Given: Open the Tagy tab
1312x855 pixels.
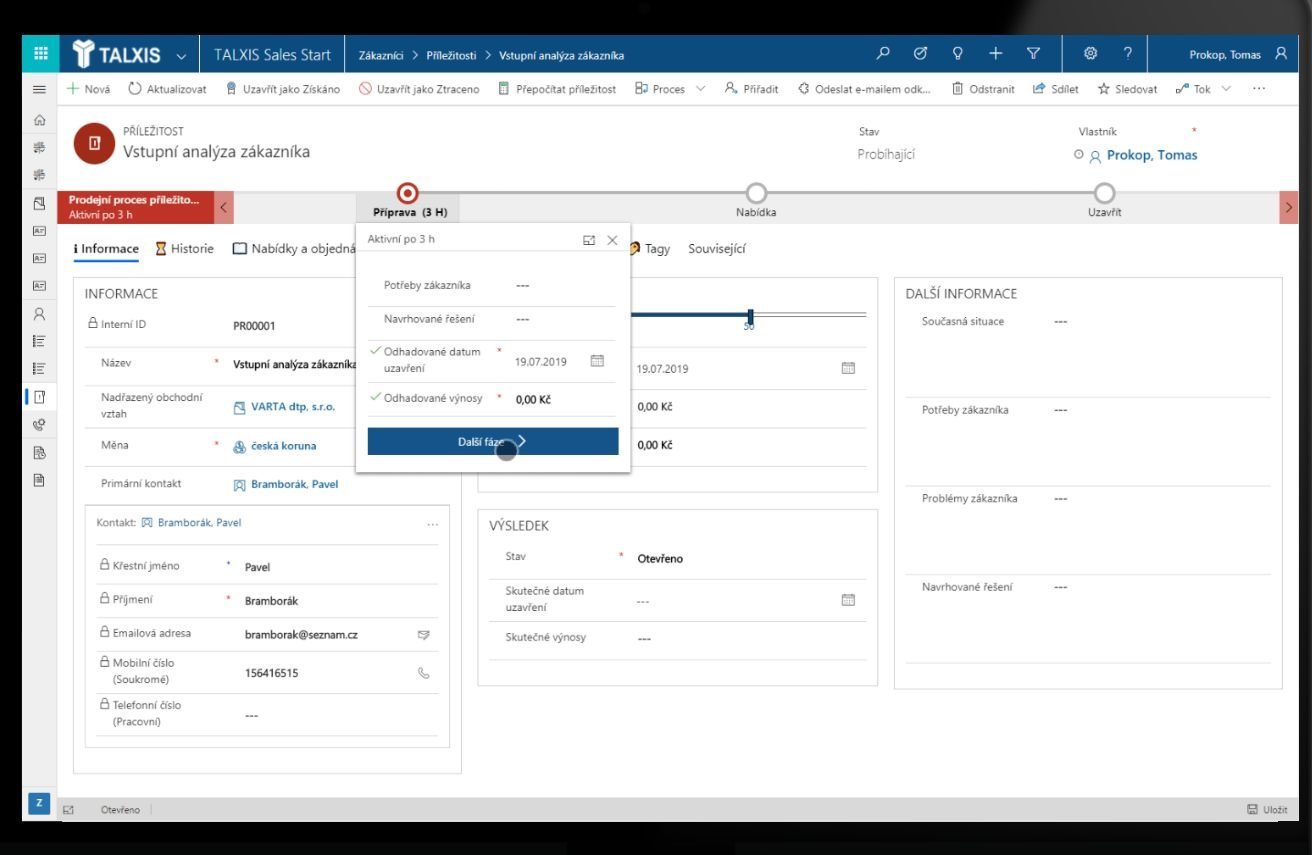Looking at the screenshot, I should [650, 249].
